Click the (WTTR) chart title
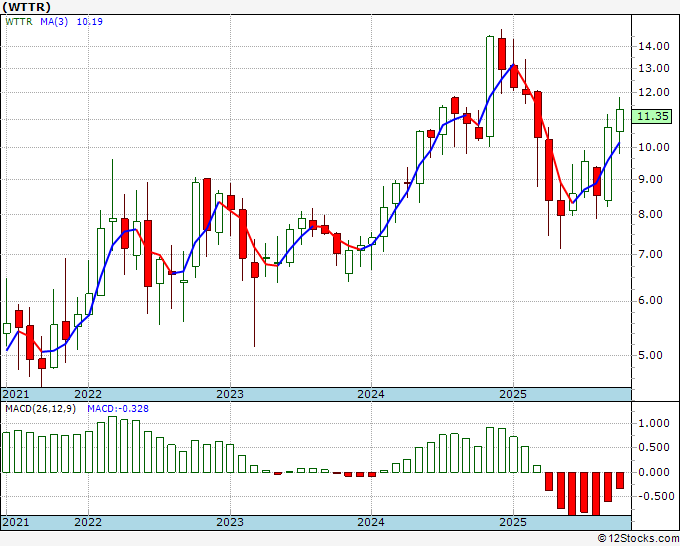Screen dimensions: 680x546 [26, 7]
